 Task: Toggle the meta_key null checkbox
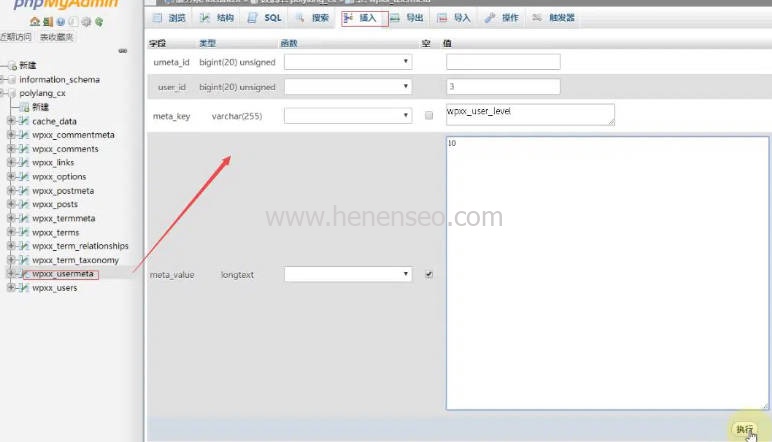coord(429,116)
